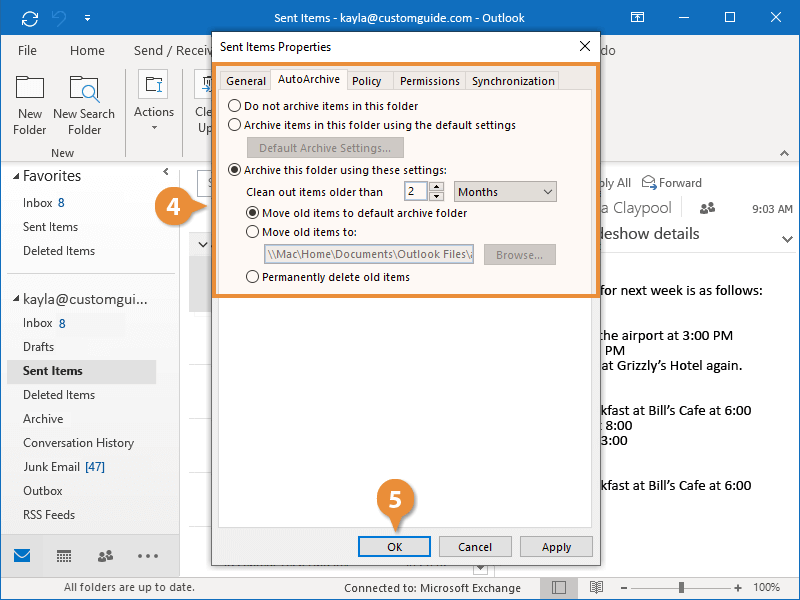This screenshot has width=800, height=600.
Task: Click the Clean out age number field
Action: tap(415, 192)
